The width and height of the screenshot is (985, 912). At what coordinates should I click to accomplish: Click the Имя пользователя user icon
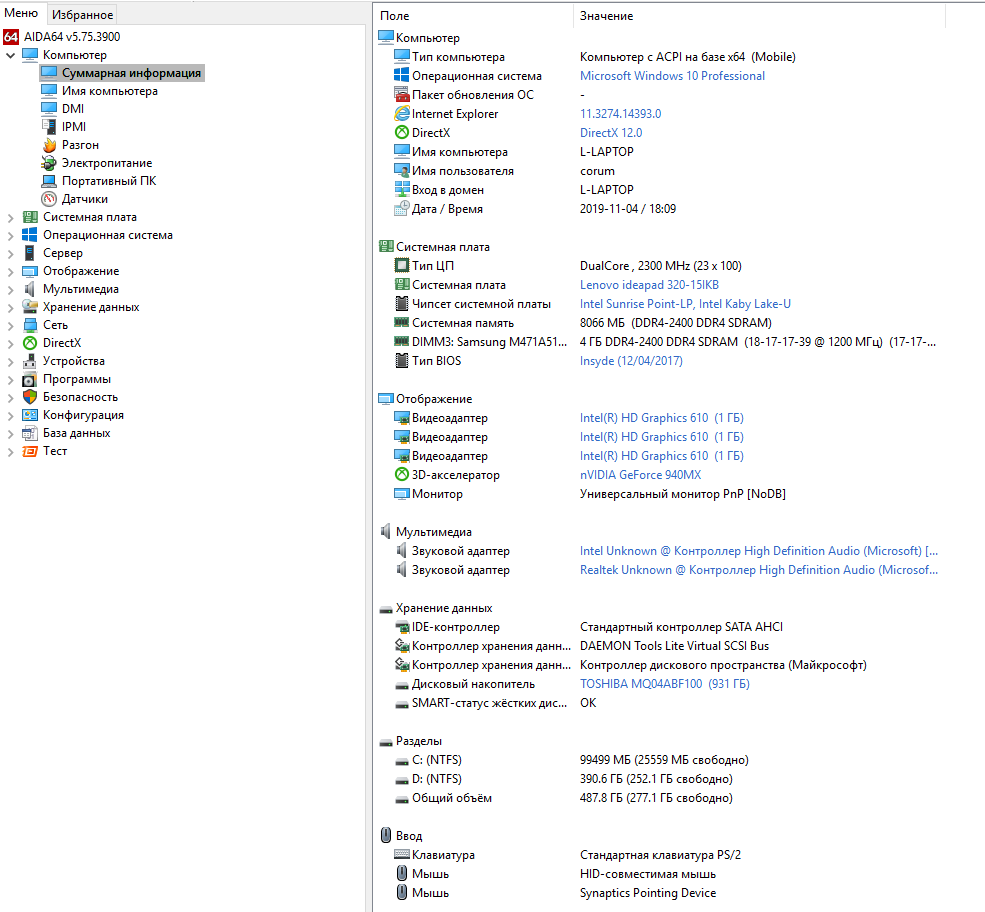[401, 170]
